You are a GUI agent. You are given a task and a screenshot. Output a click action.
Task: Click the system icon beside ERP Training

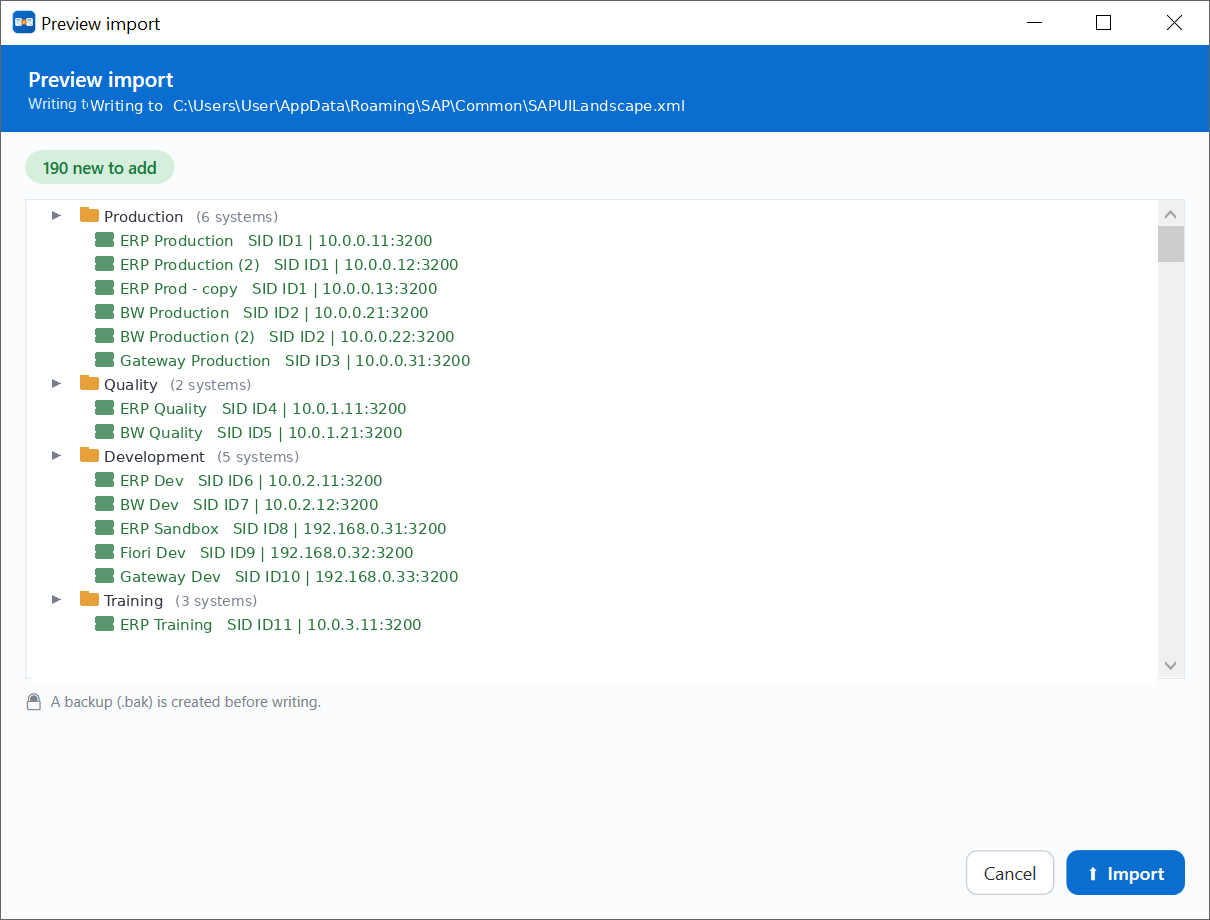coord(104,624)
